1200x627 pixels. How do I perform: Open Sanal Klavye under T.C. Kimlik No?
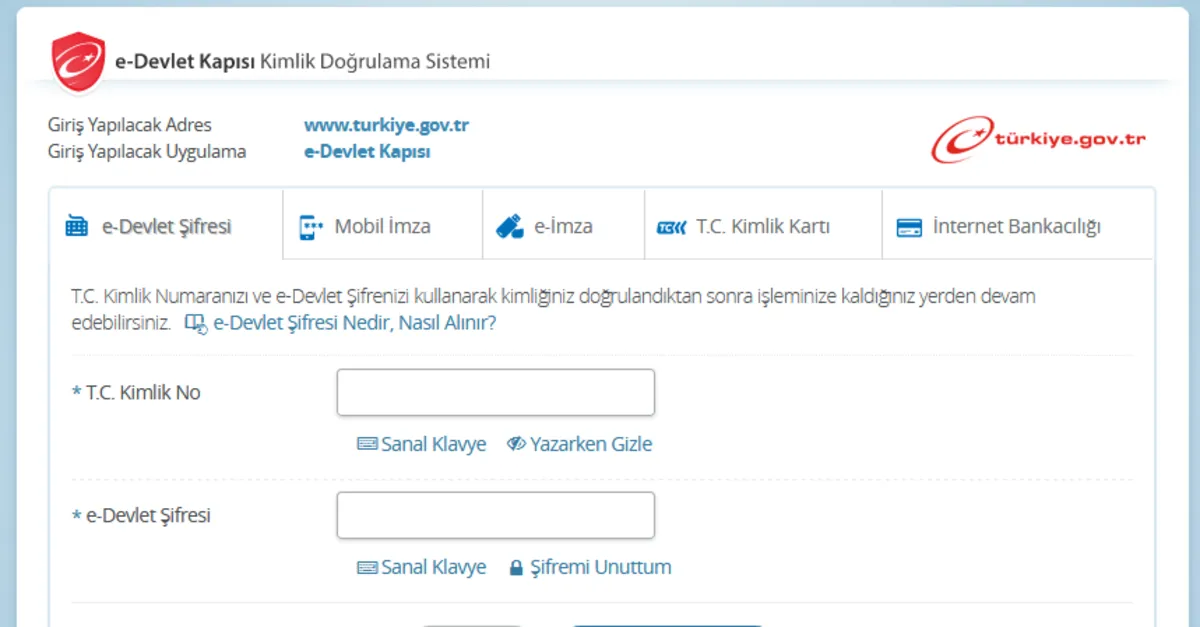422,444
